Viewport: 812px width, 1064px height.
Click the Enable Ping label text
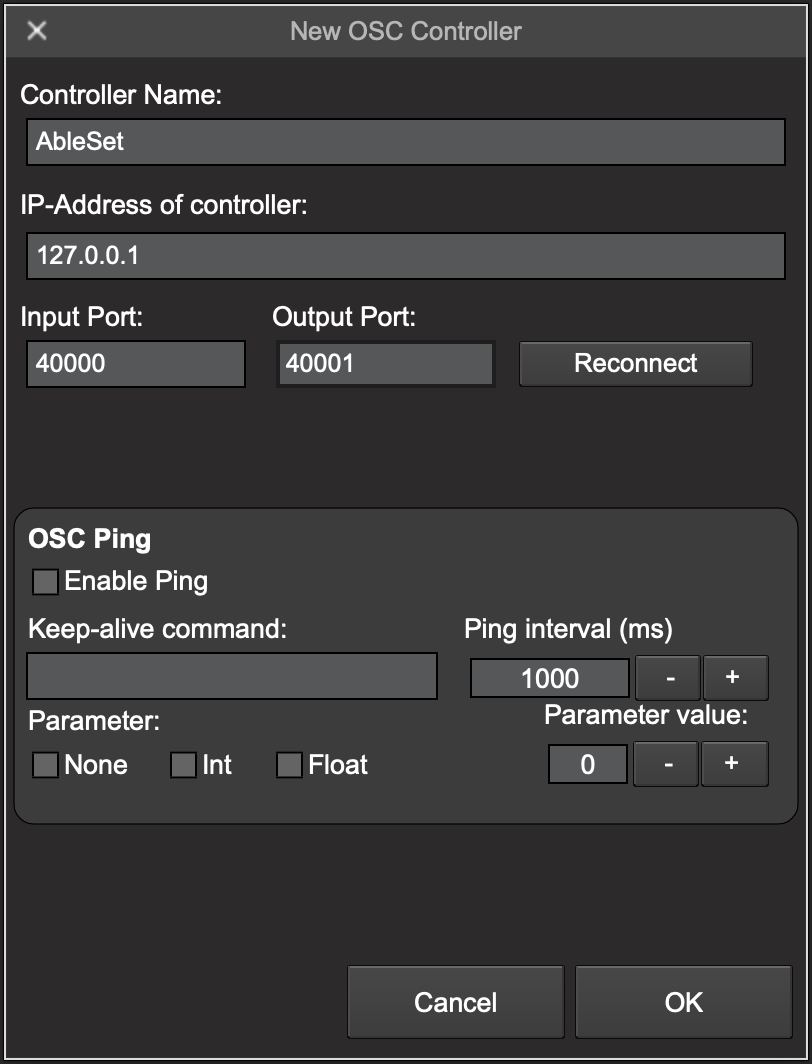(x=136, y=581)
